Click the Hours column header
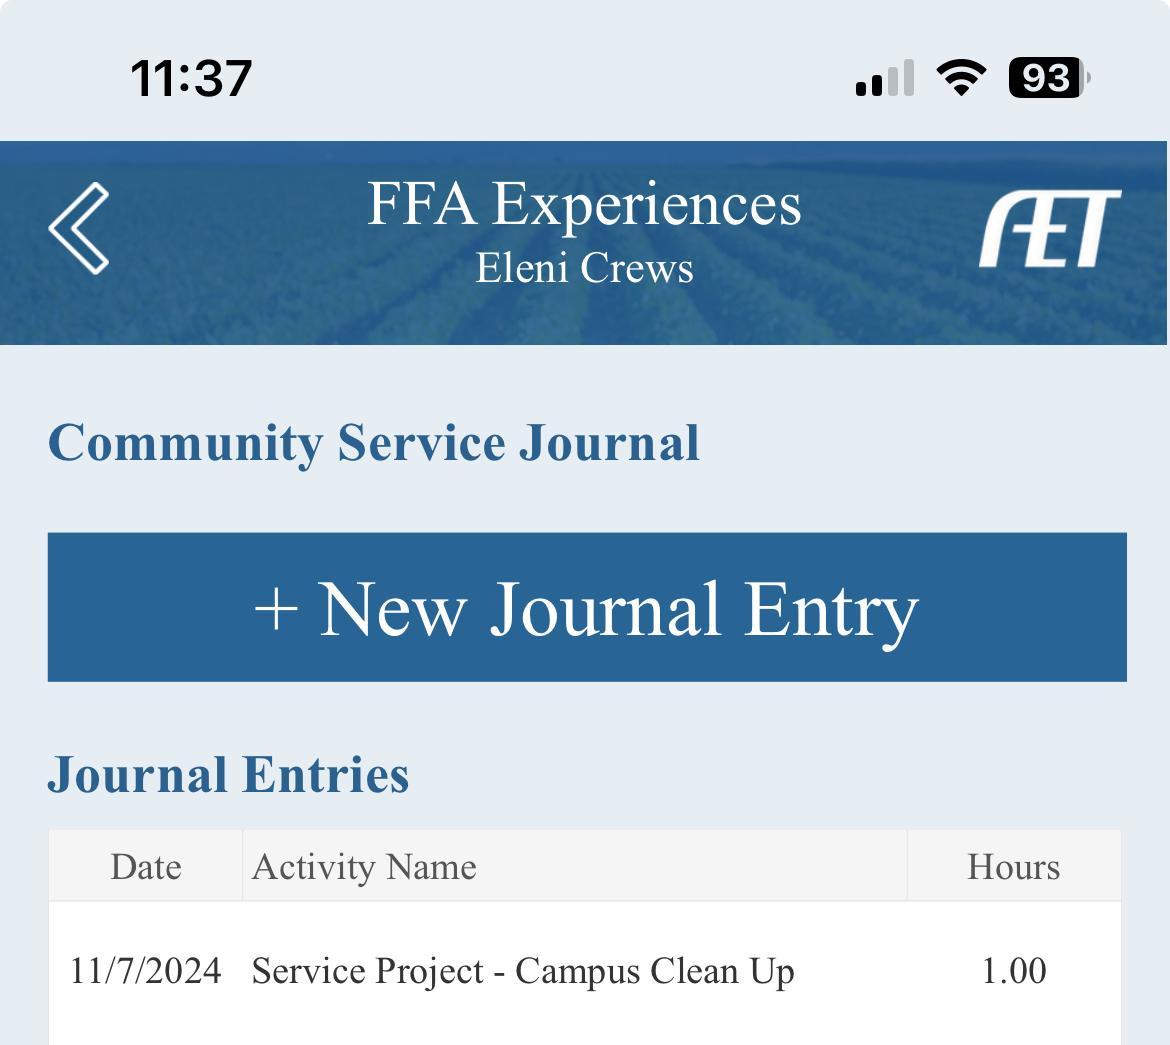 click(x=1013, y=866)
